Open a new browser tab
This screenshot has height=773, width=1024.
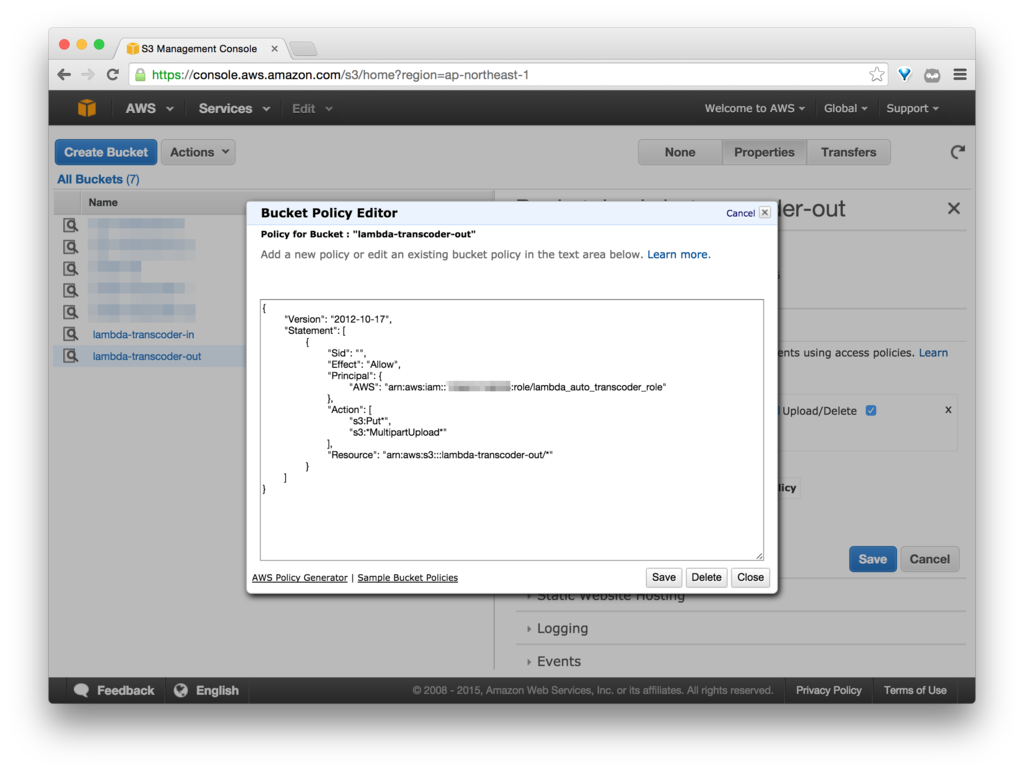coord(303,48)
